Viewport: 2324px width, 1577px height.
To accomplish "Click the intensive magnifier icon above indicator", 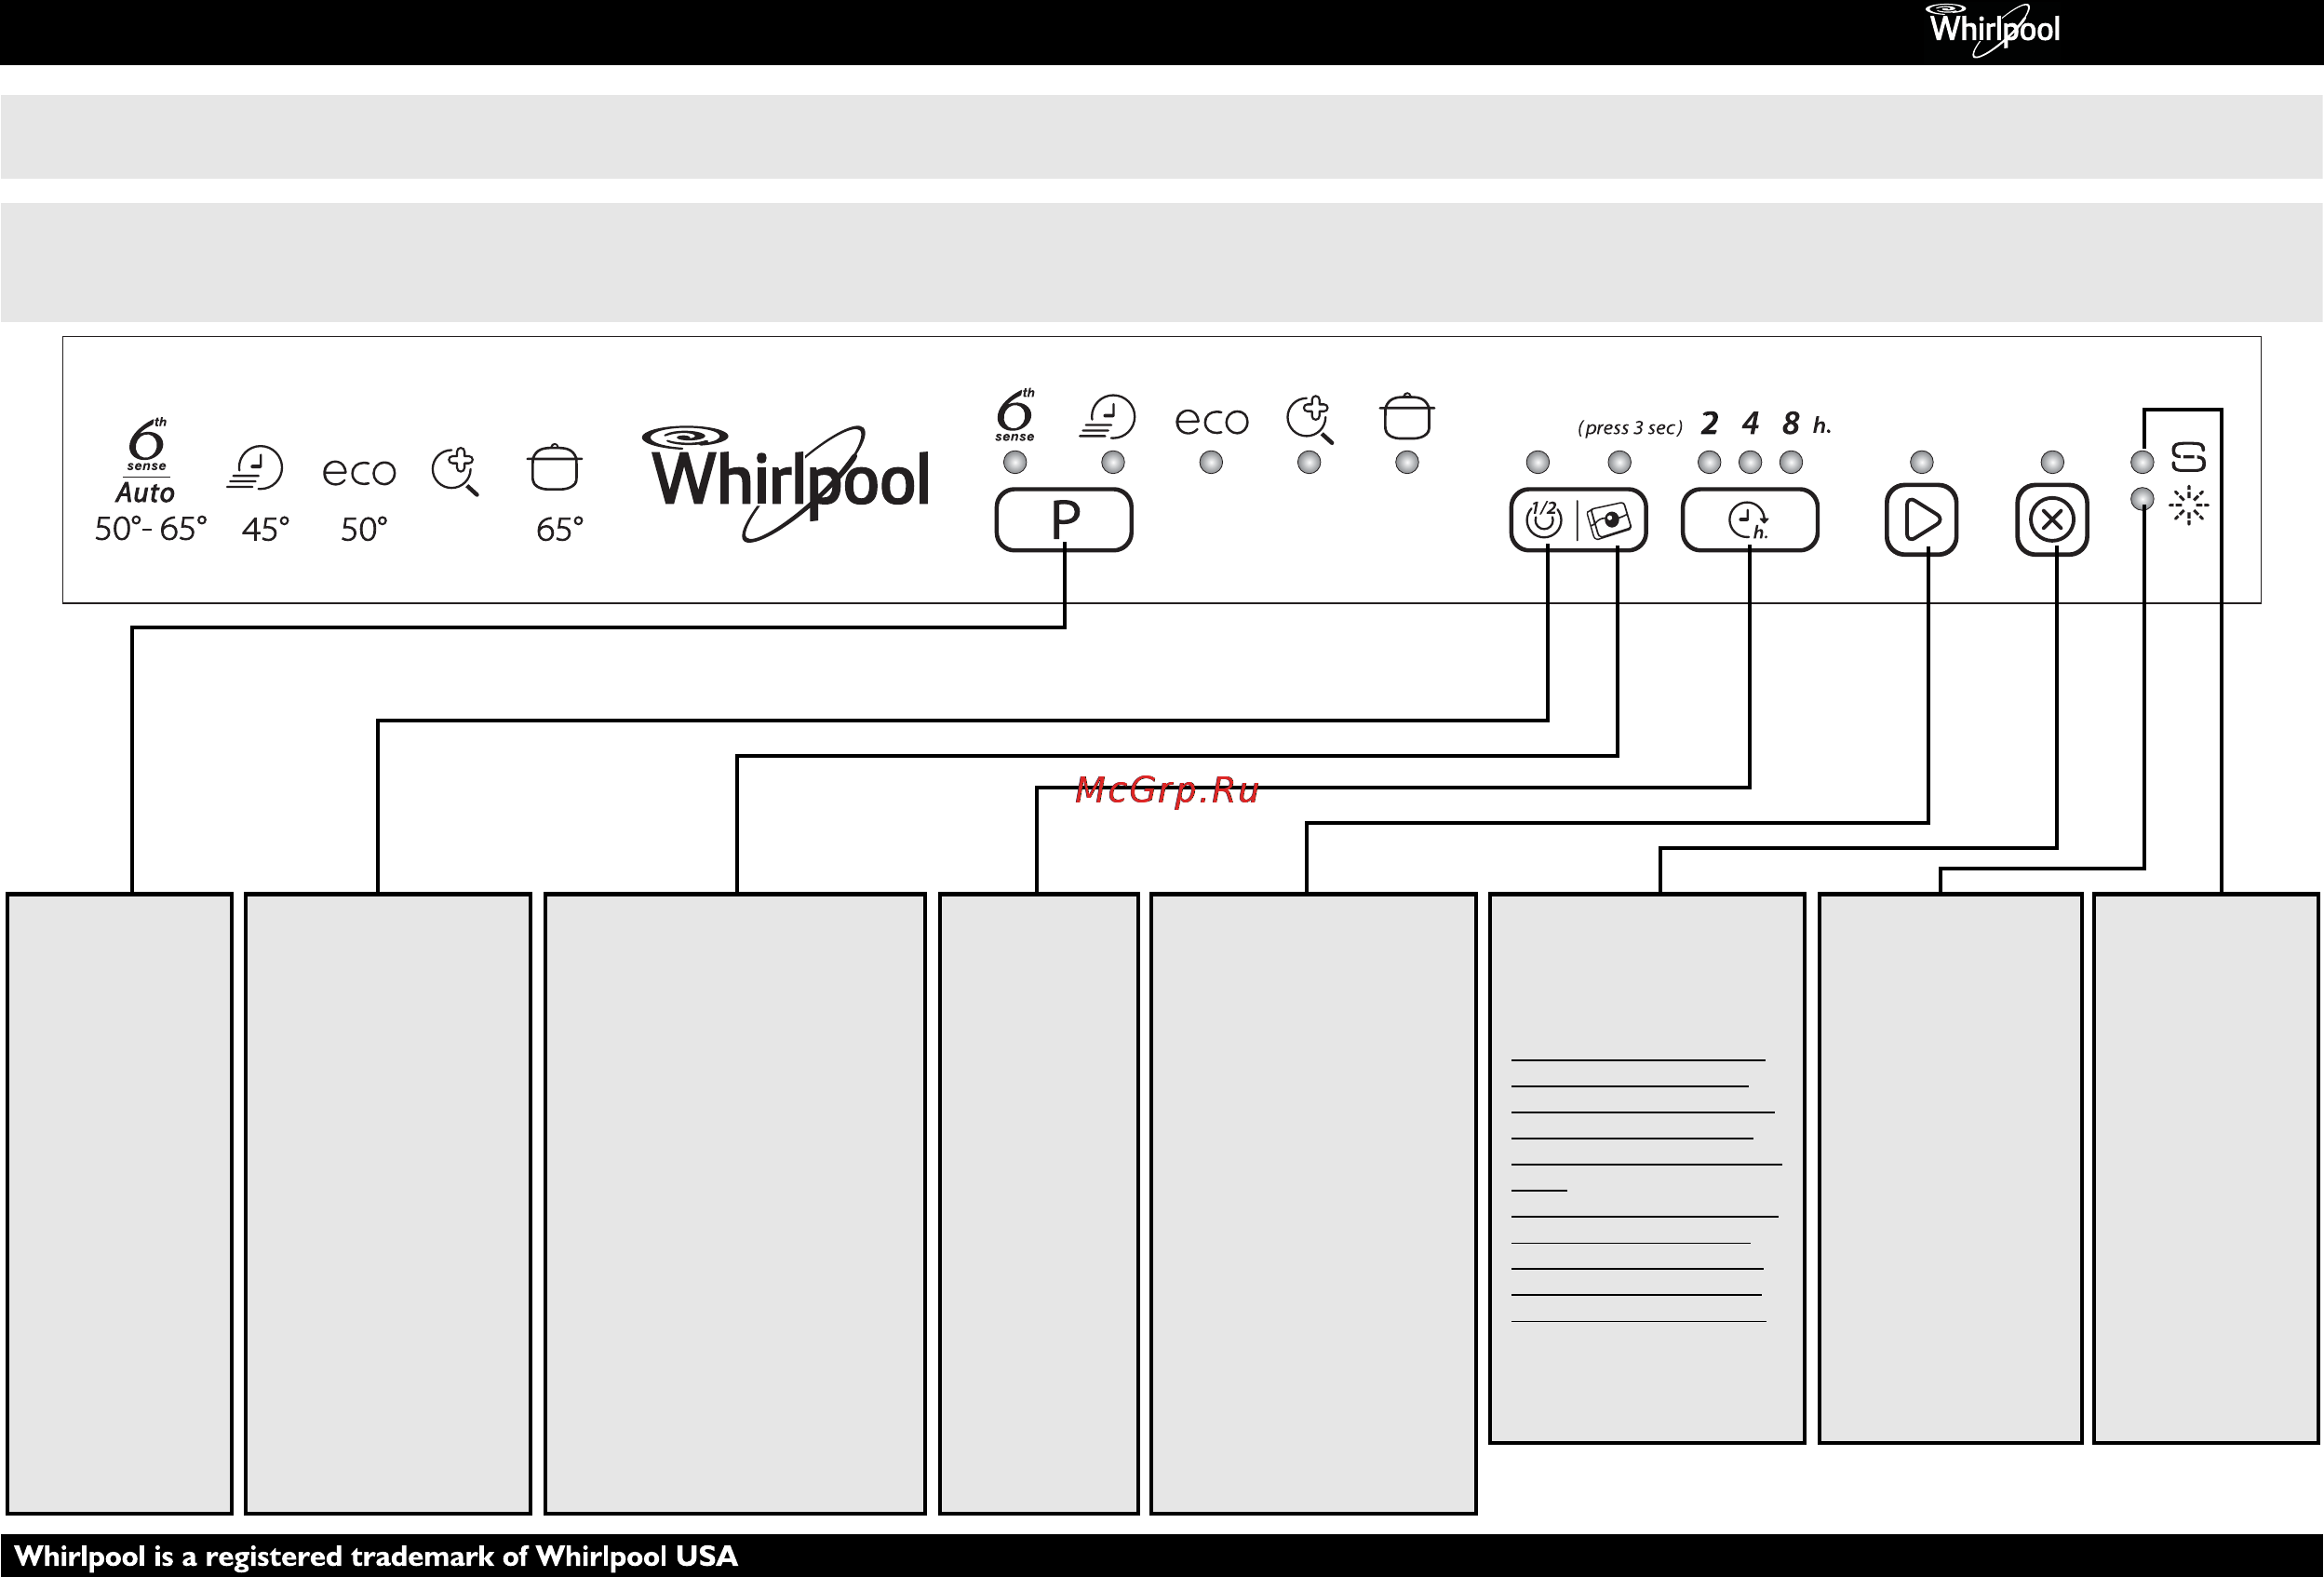I will 1310,420.
